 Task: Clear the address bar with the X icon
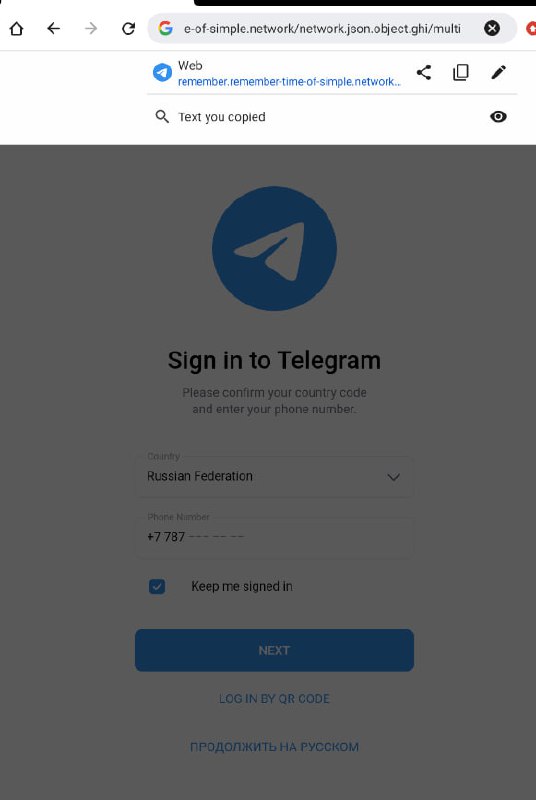[x=492, y=28]
